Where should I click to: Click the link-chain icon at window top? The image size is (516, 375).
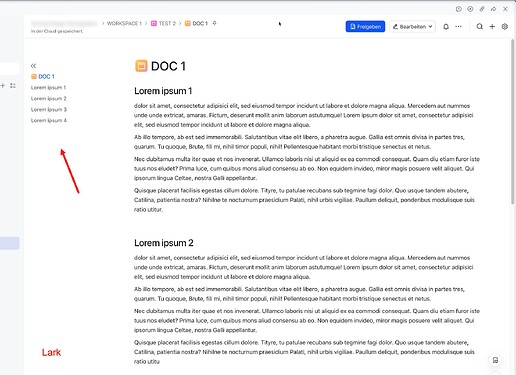482,9
